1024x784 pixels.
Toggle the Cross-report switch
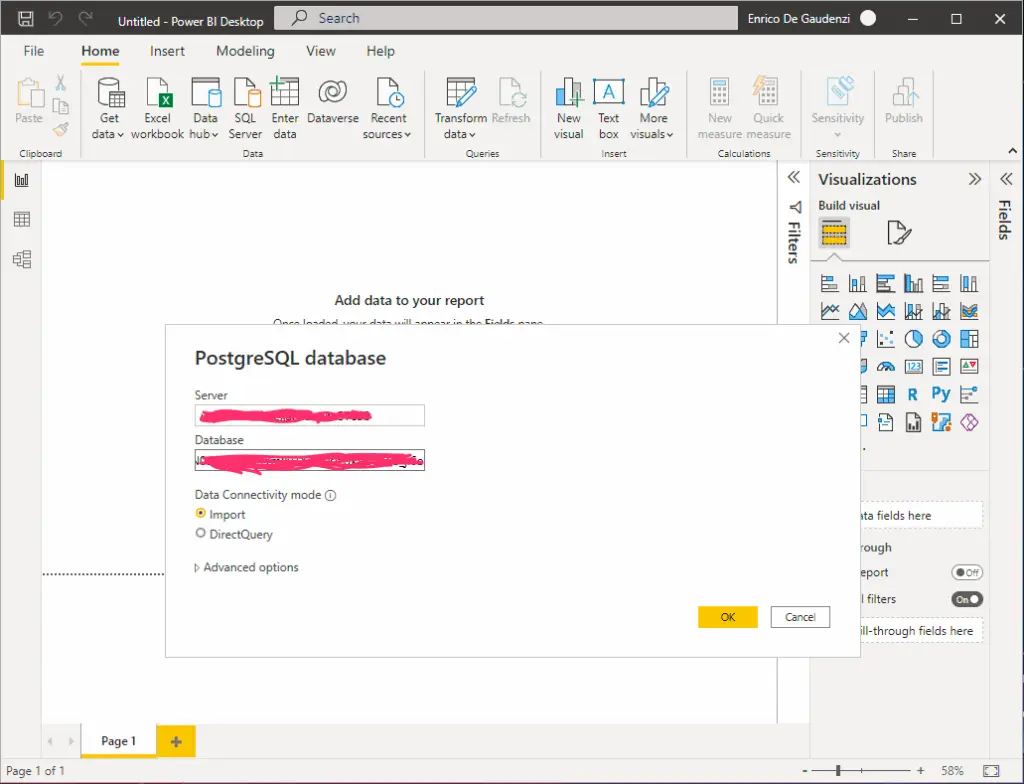point(966,573)
